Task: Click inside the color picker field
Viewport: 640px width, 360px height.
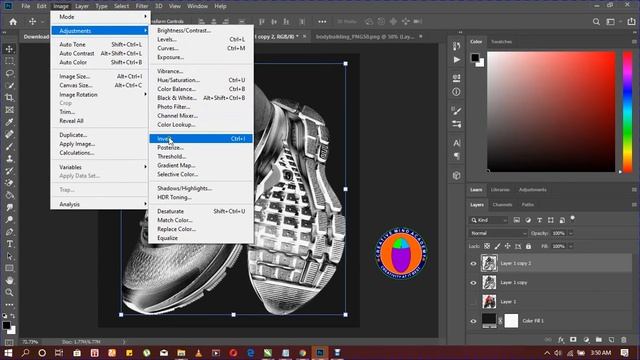Action: pos(551,111)
